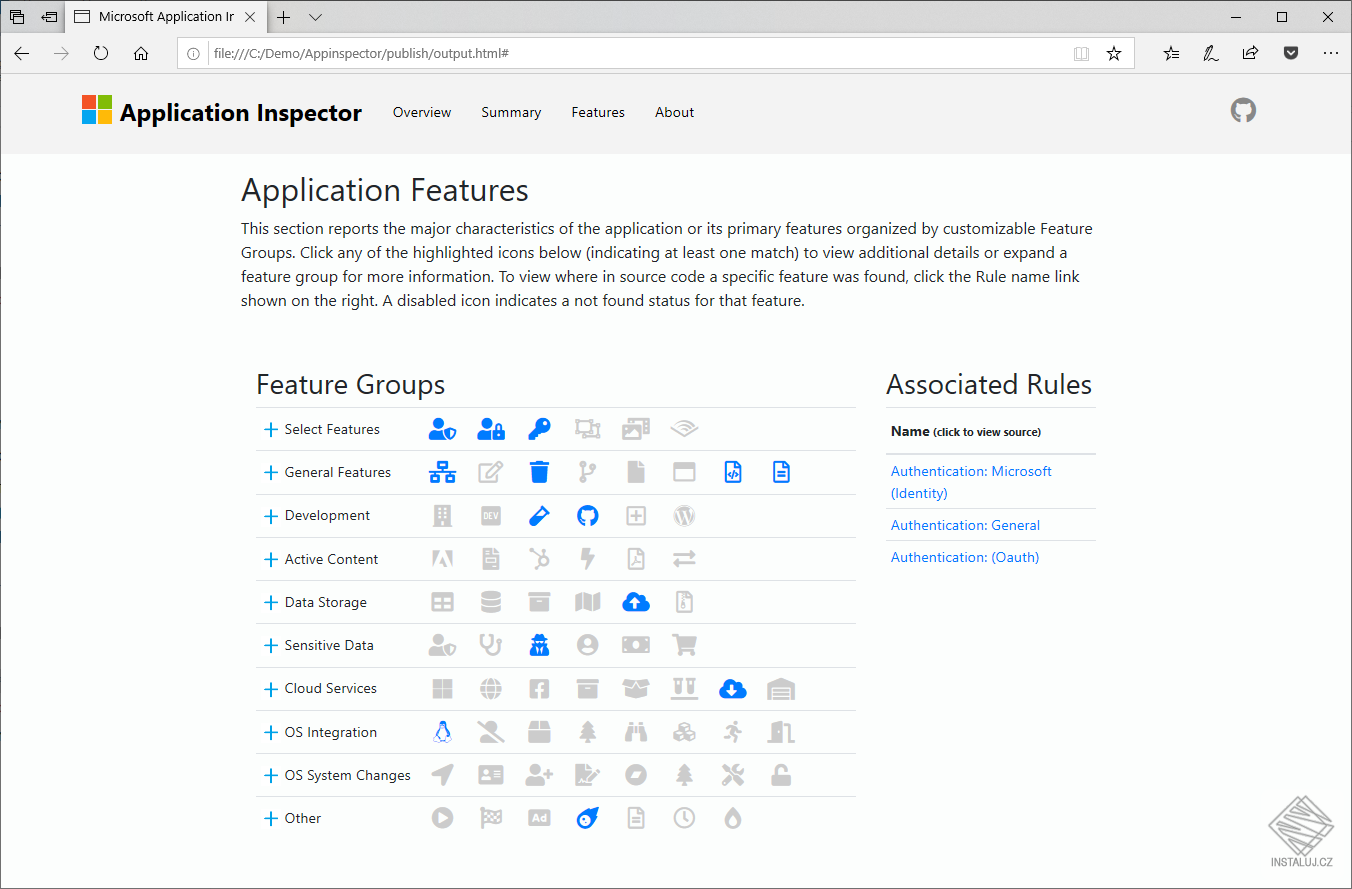The width and height of the screenshot is (1352, 889).
Task: Expand the Data Storage group
Action: (x=270, y=603)
